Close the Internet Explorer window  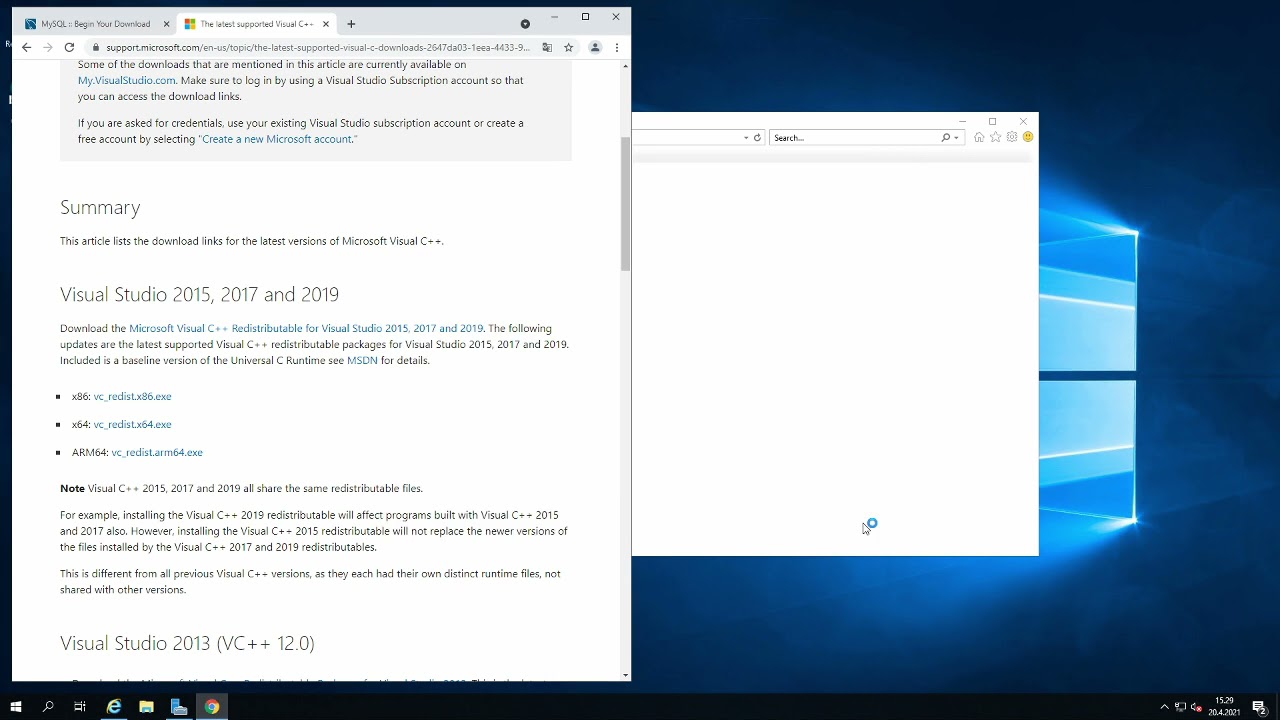1023,121
